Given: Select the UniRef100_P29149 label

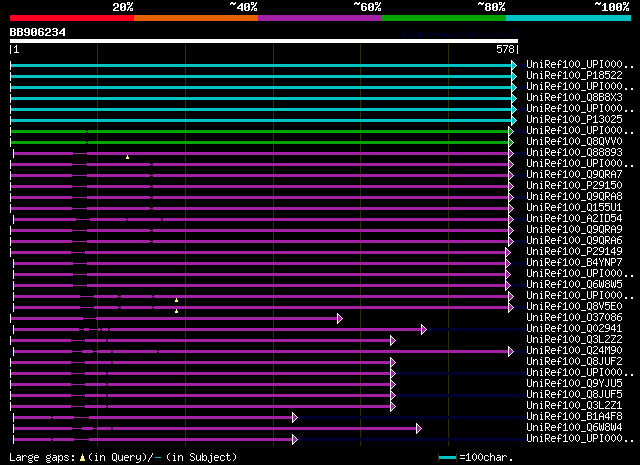Looking at the screenshot, I should point(574,252).
